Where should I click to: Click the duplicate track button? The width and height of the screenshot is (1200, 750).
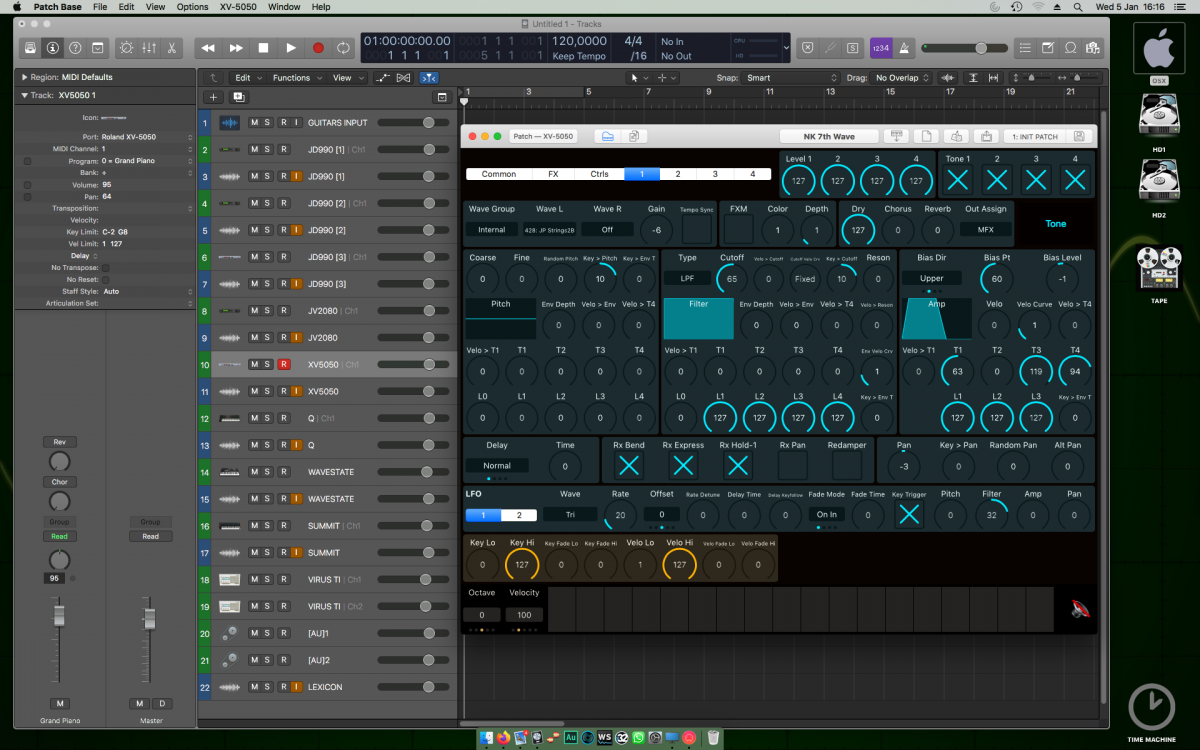(238, 97)
